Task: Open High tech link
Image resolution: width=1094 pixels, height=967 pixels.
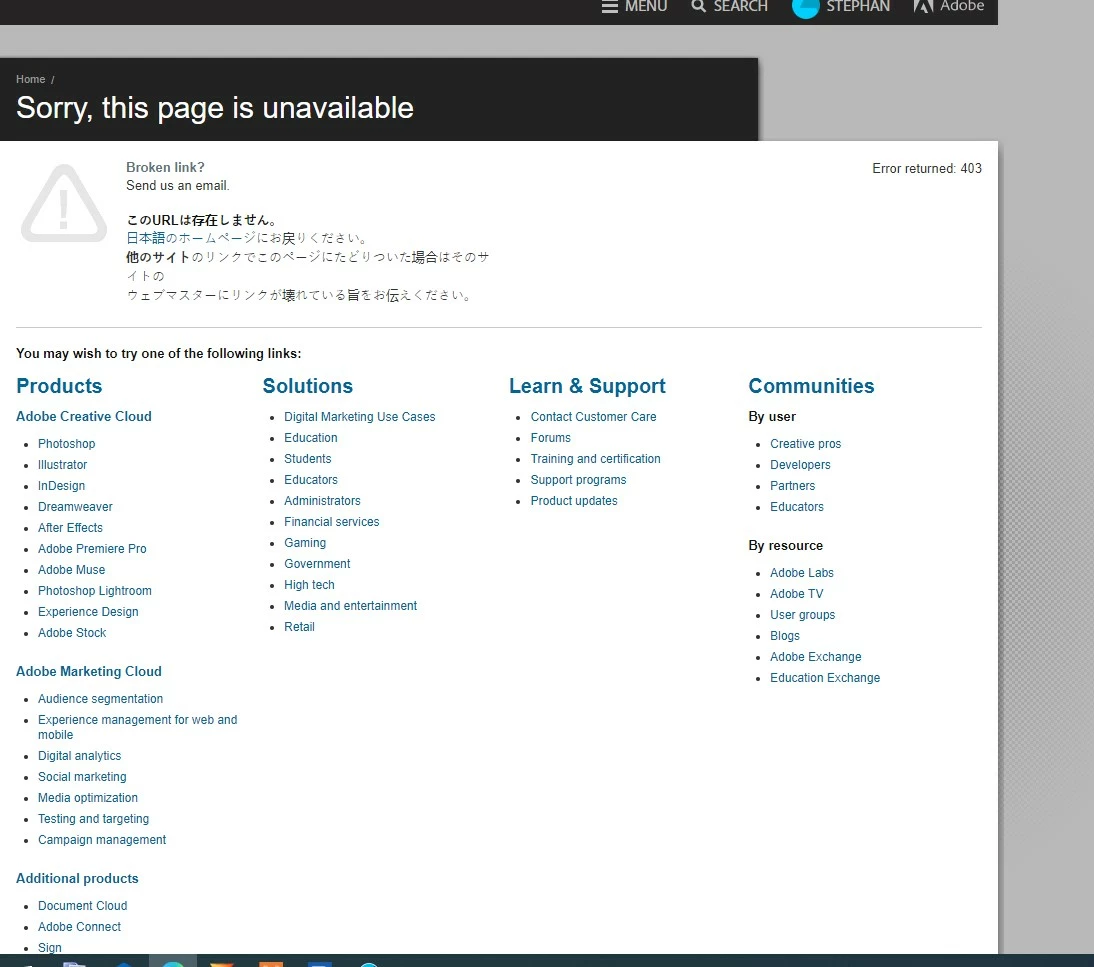Action: coord(309,585)
